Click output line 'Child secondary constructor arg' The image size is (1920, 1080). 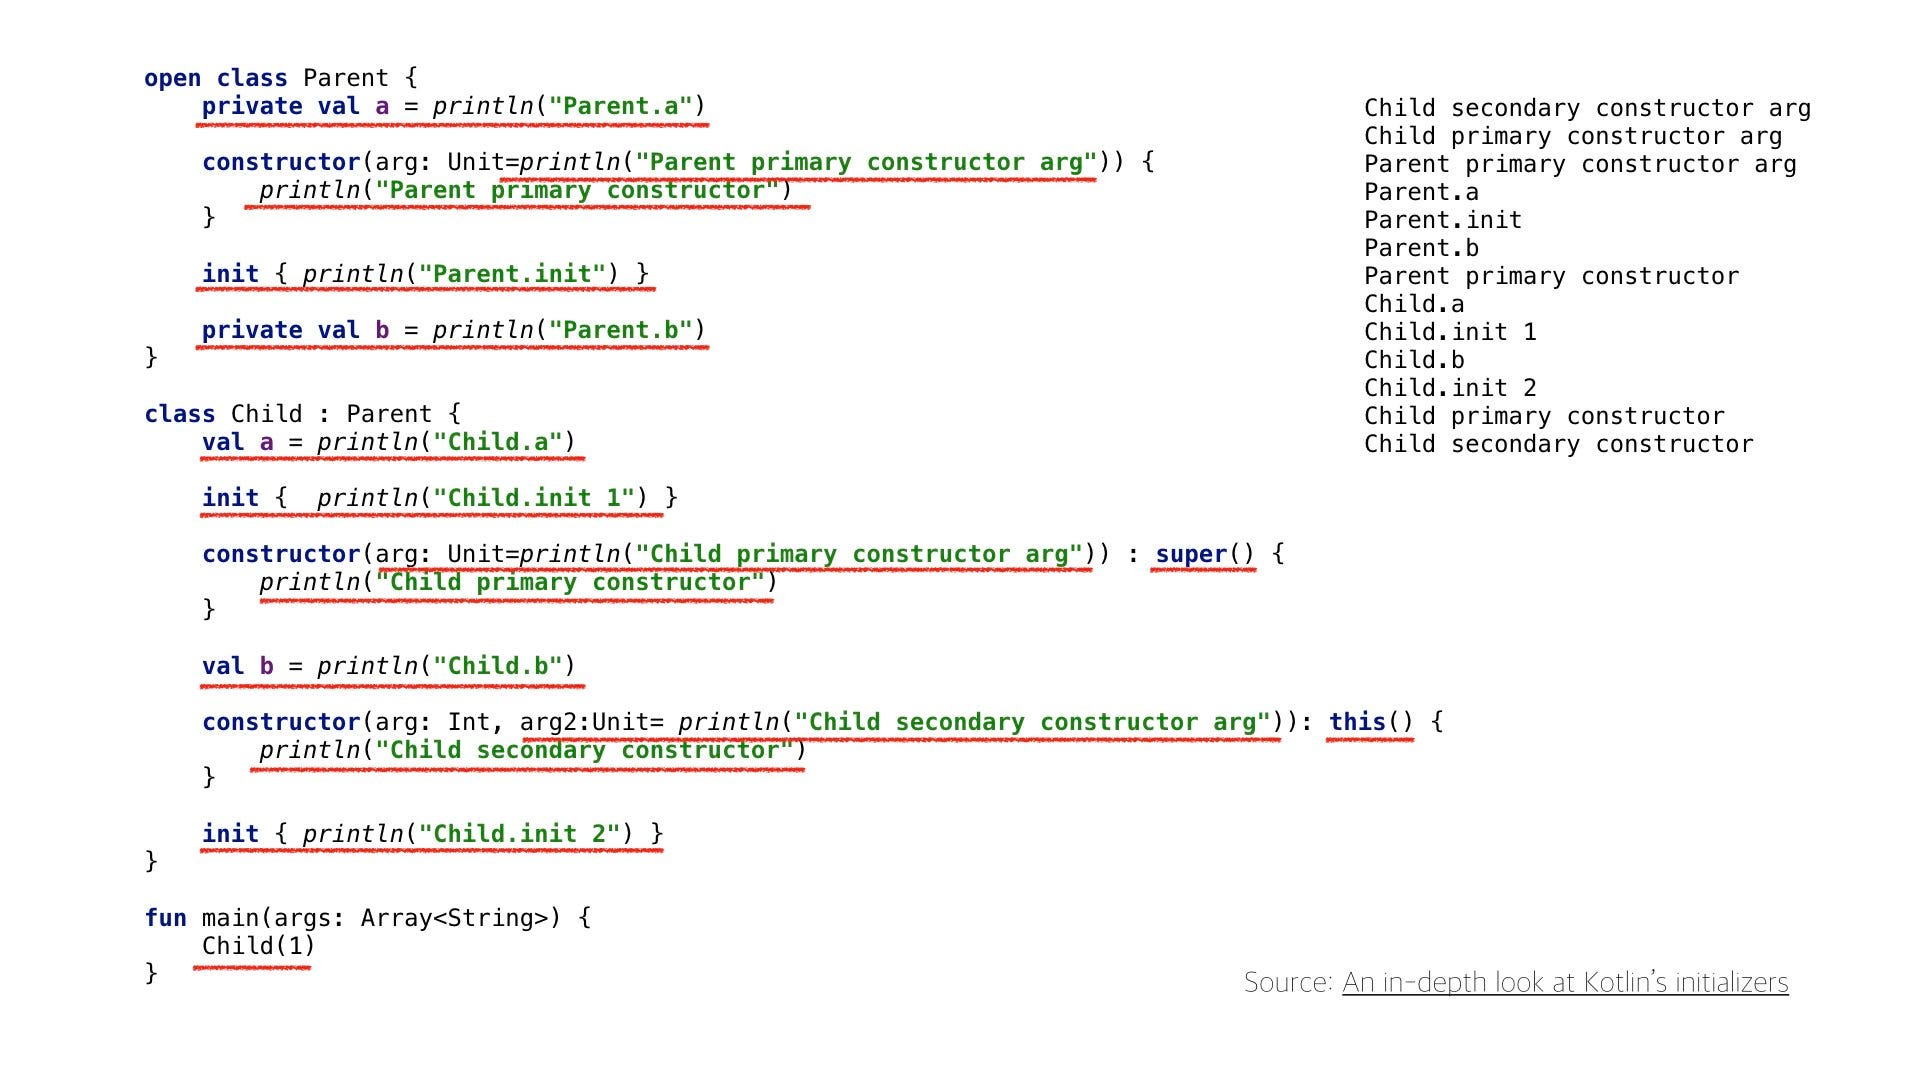(1587, 108)
